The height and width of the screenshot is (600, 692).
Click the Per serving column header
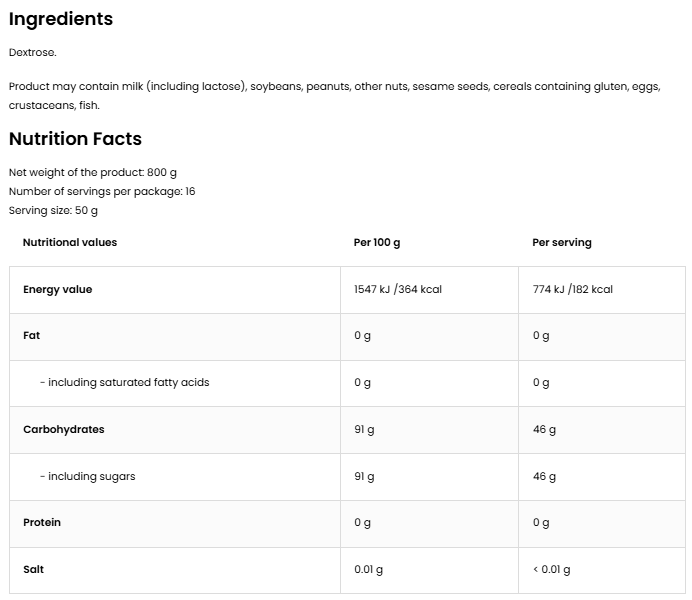click(562, 242)
